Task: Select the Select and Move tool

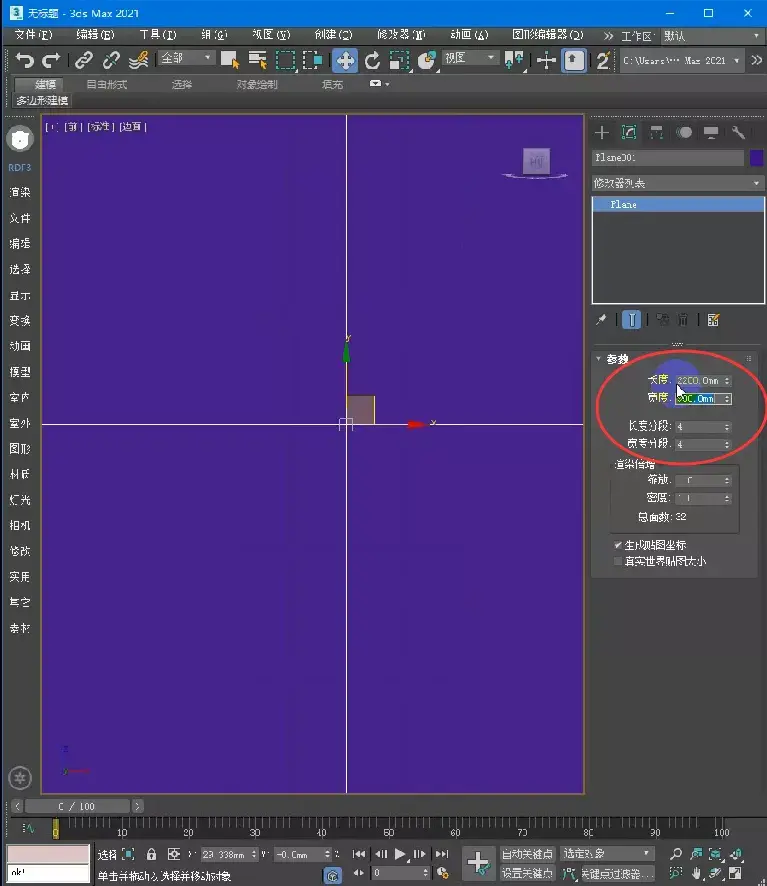Action: (x=345, y=60)
